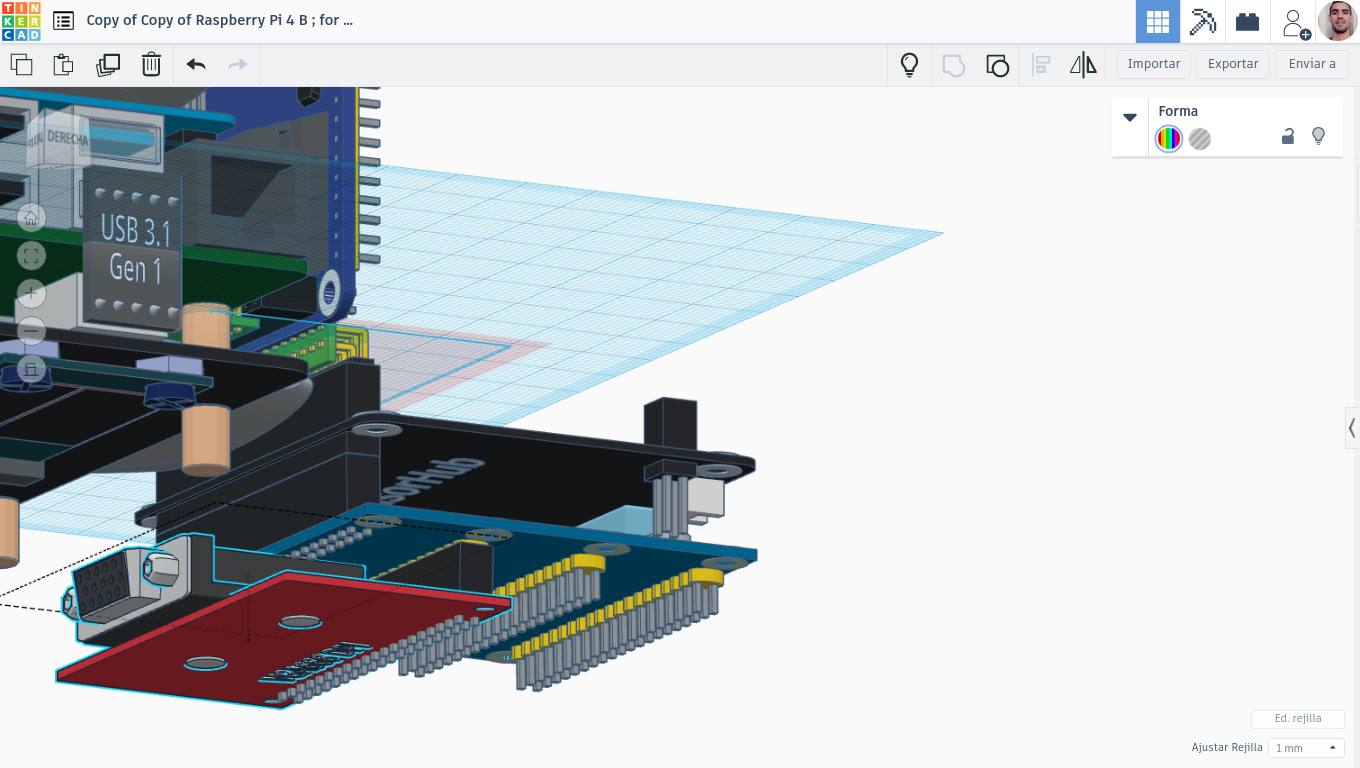
Task: Click the Enviar a button
Action: pyautogui.click(x=1312, y=64)
